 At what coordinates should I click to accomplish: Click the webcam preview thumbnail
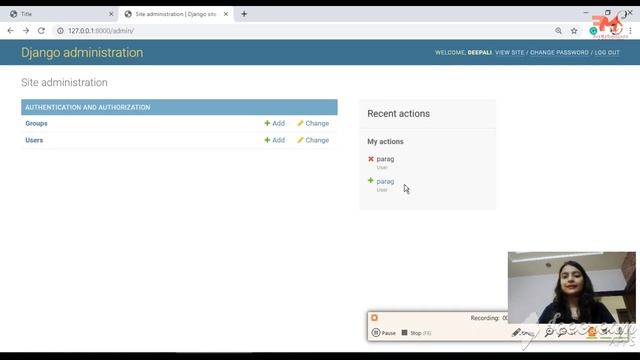pos(571,288)
